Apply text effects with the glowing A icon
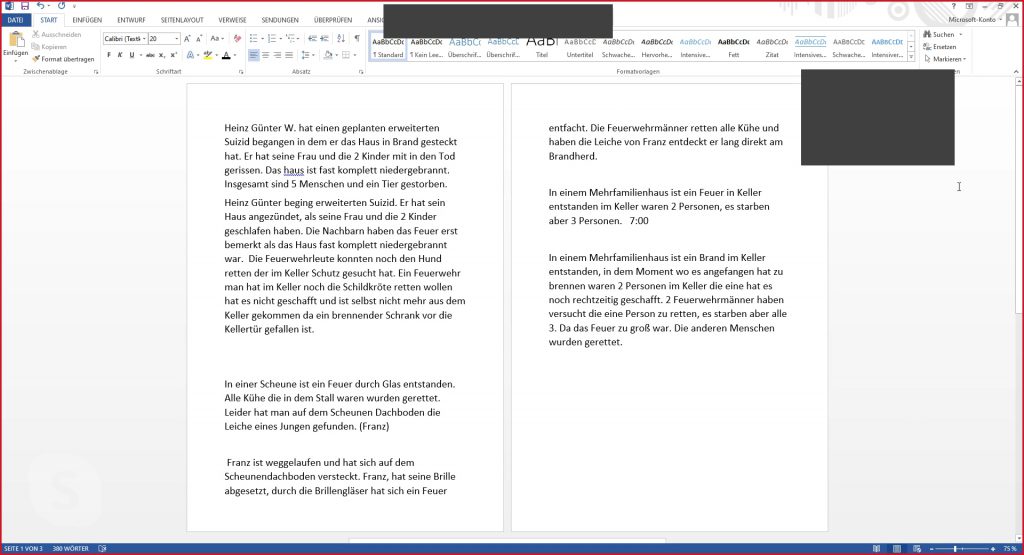This screenshot has height=555, width=1024. pos(190,55)
